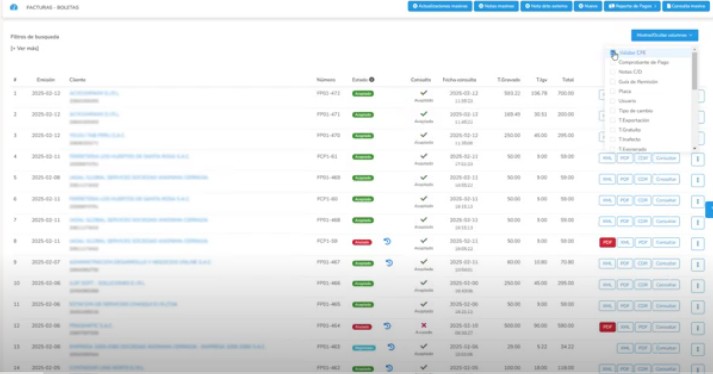This screenshot has width=713, height=374.
Task: Enable the Placa column checkbox
Action: 613,91
